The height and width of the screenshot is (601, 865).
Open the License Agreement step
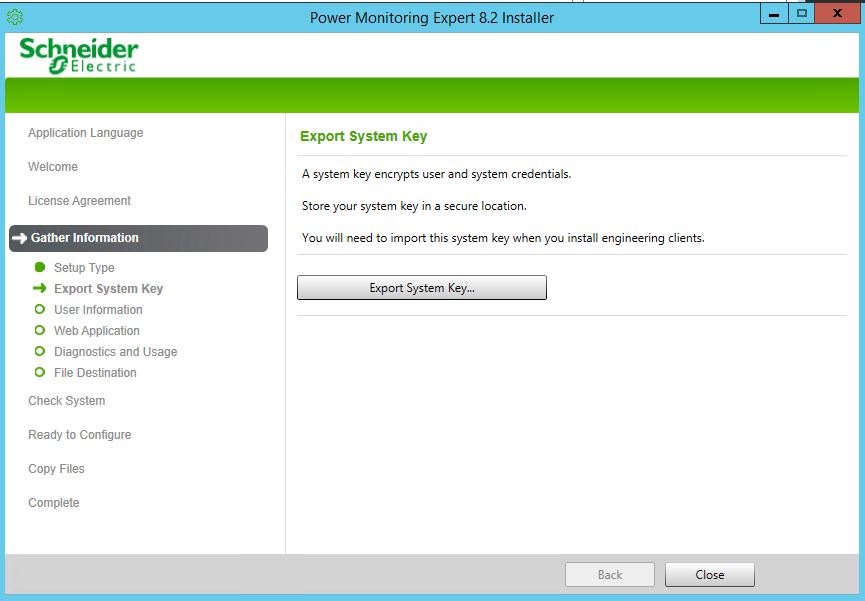pyautogui.click(x=79, y=201)
